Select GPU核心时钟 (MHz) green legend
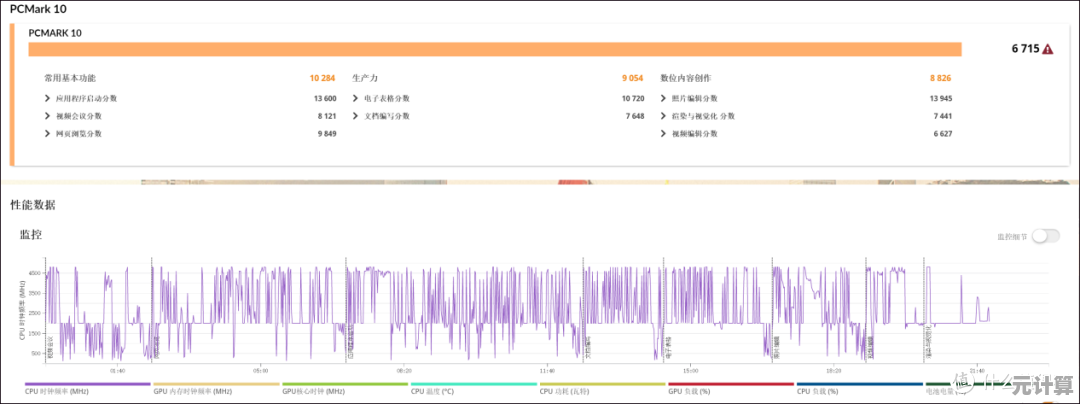This screenshot has width=1080, height=404. point(344,391)
